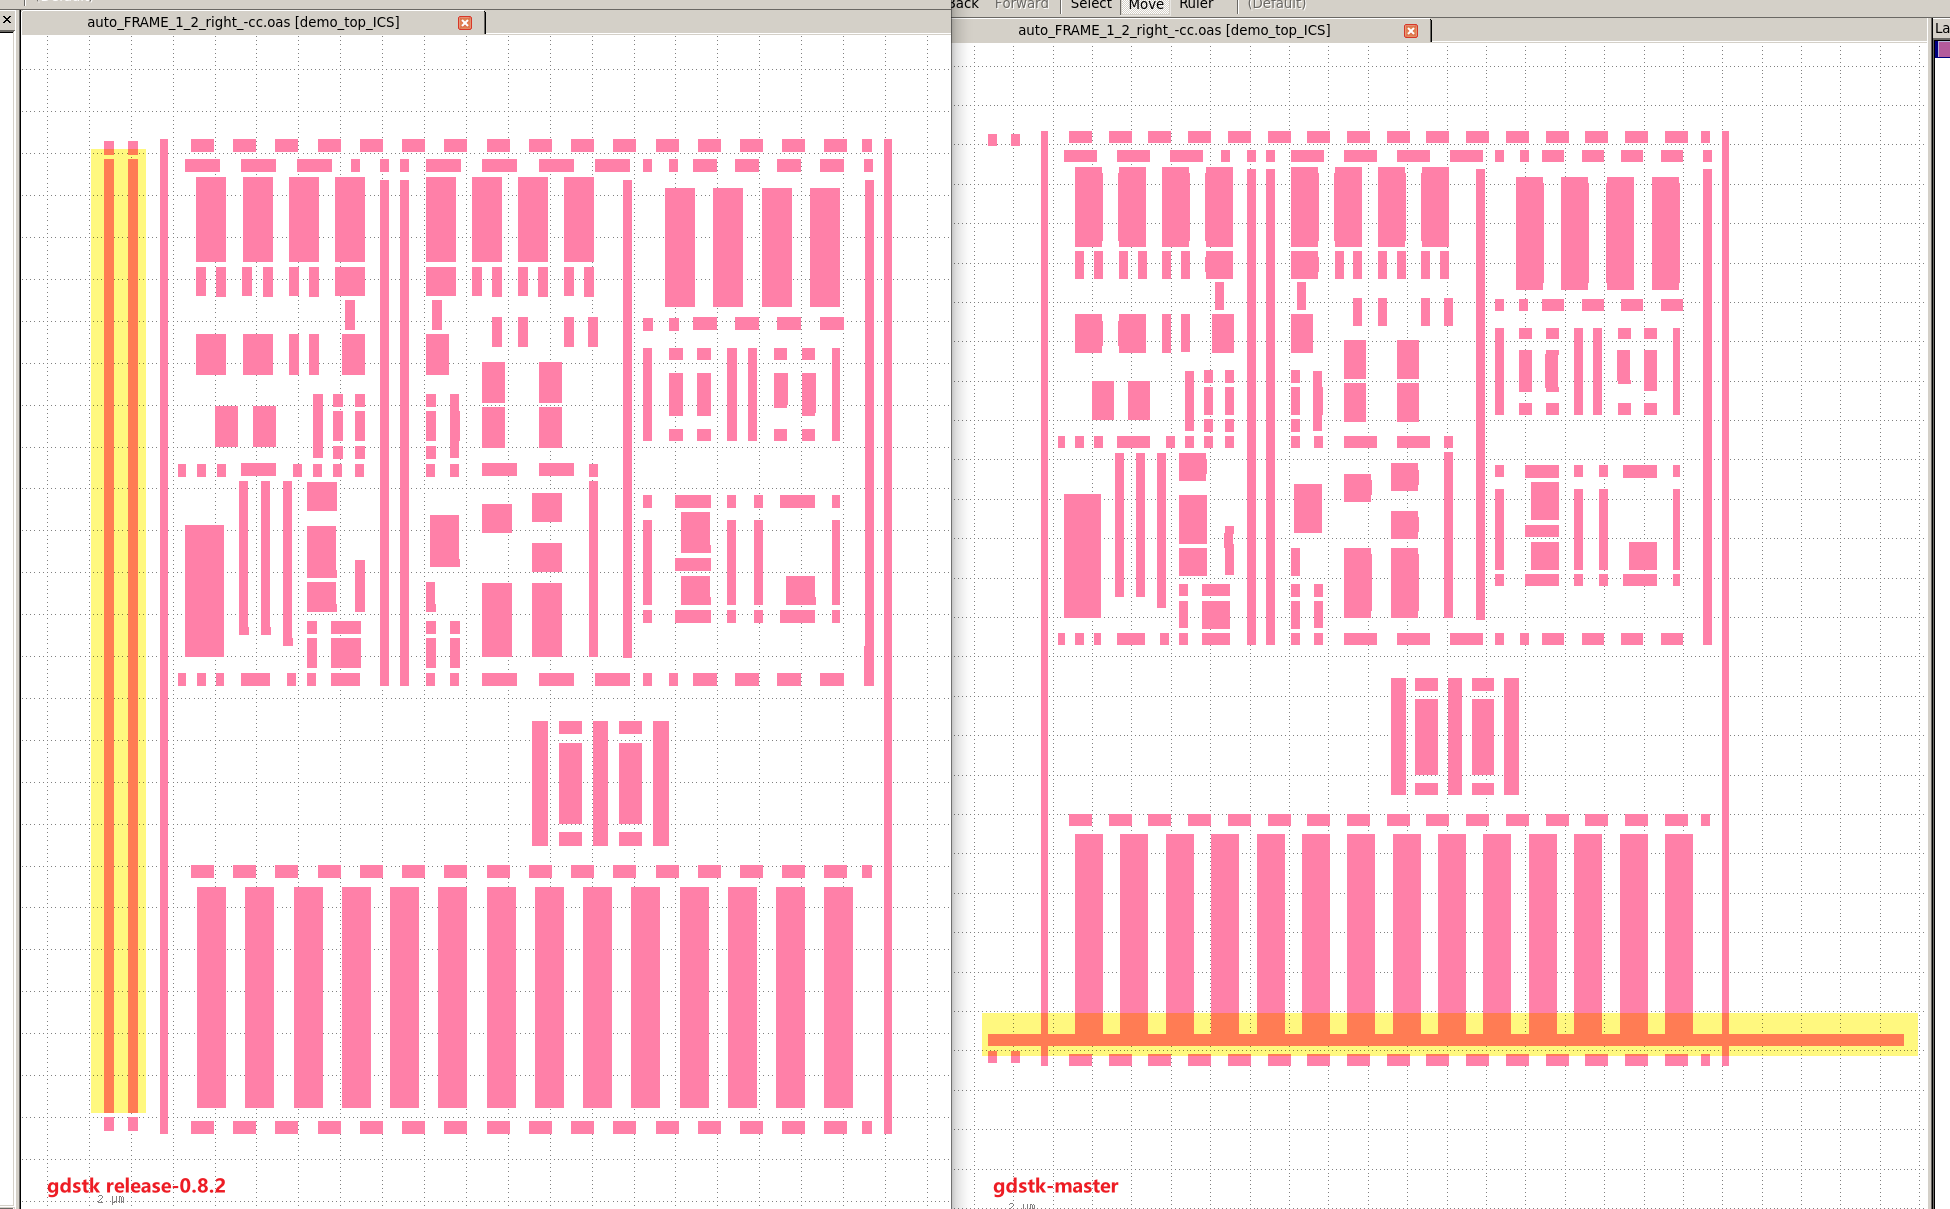
Task: Click the Forward navigation button
Action: 1021,5
